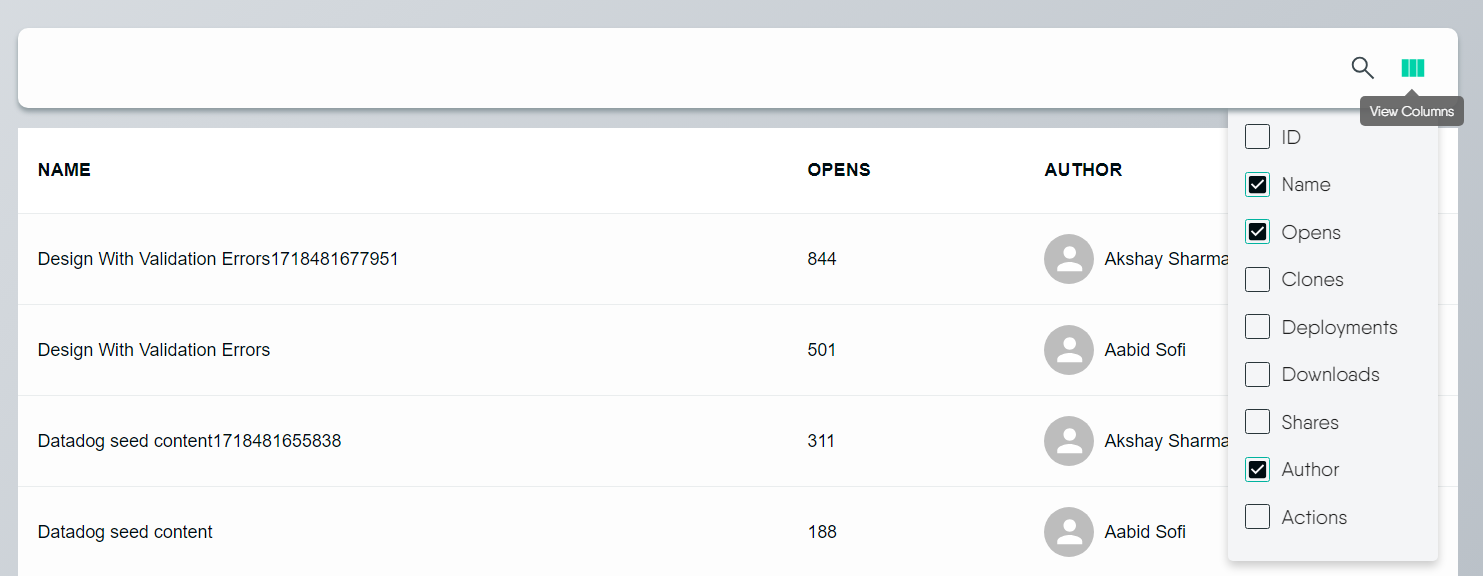Click the AUTHOR column header
Screen dimensions: 1483x576
1083,170
